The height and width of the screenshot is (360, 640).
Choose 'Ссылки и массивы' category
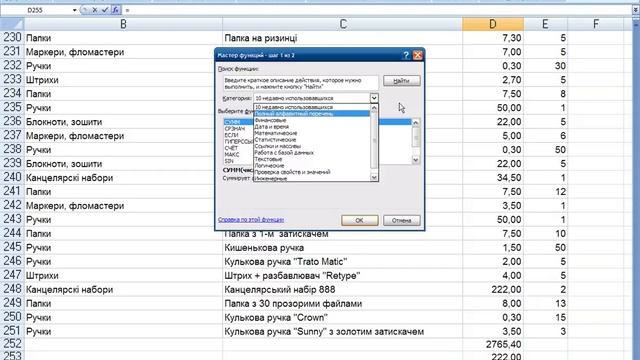pyautogui.click(x=311, y=146)
